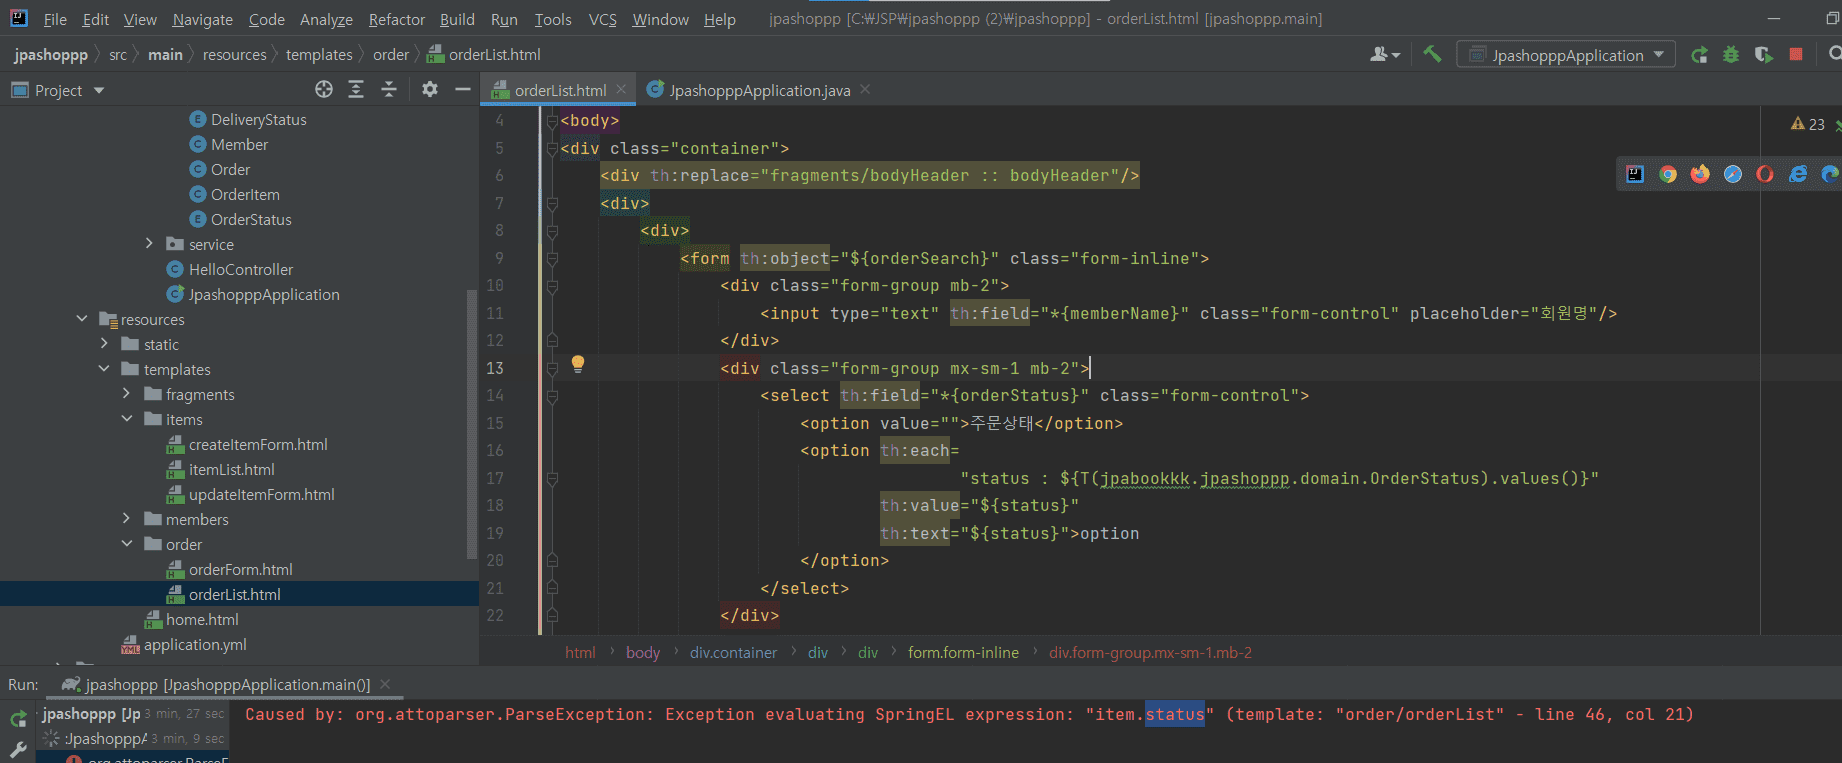Viewport: 1842px width, 763px height.
Task: Open the Tools menu
Action: pyautogui.click(x=553, y=19)
